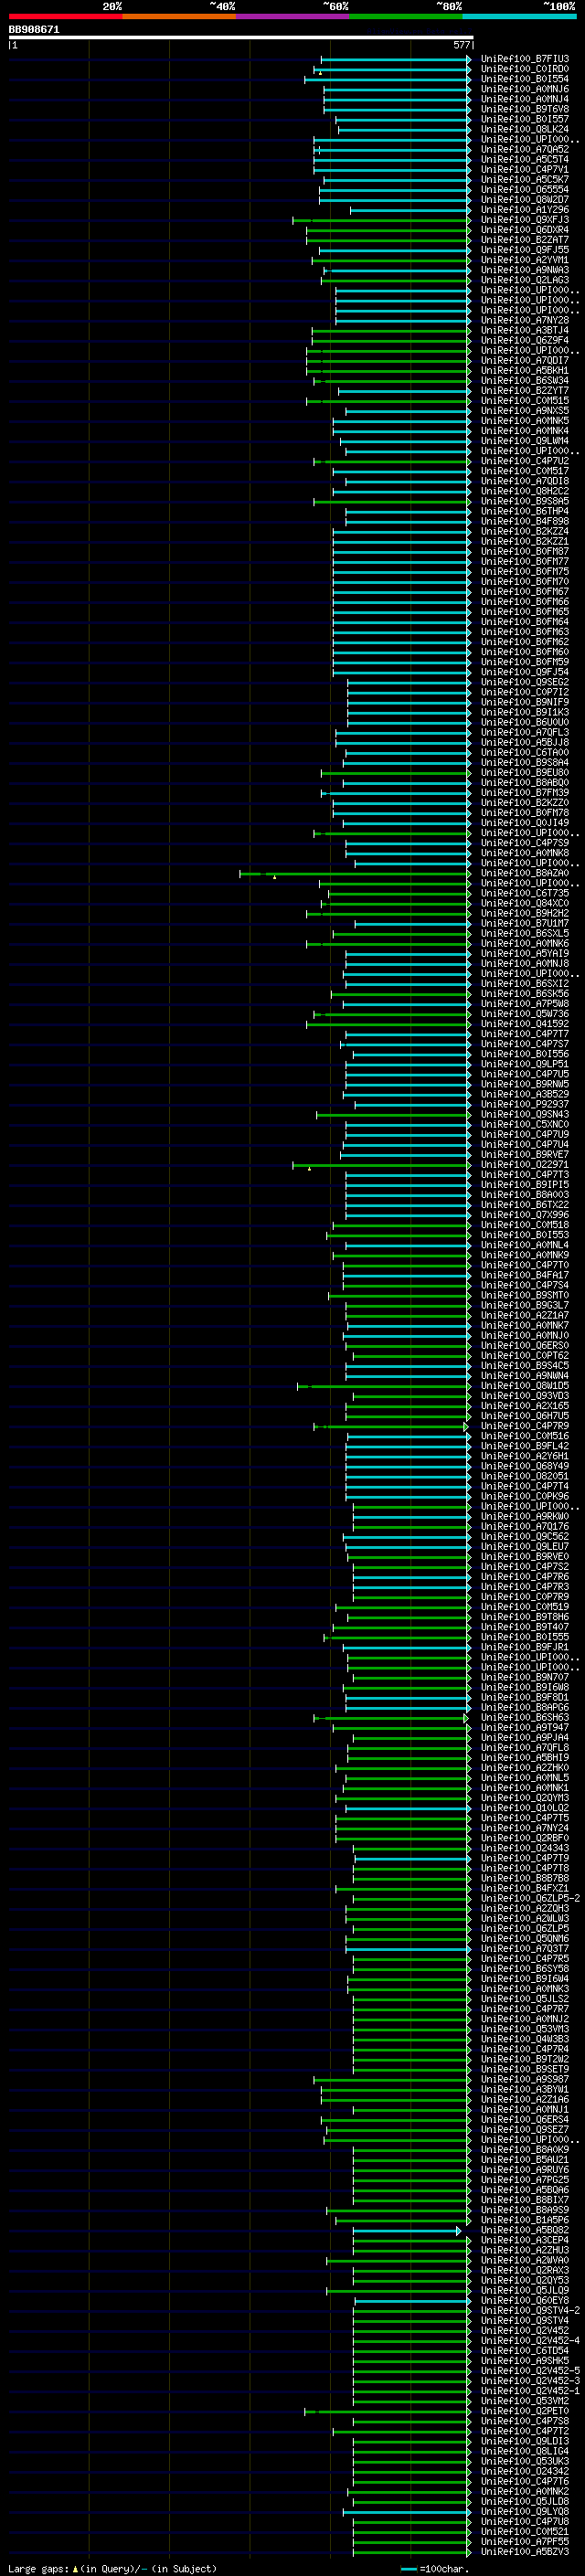Screen dimensions: 585x2576
Task: Click UniRef100_Q9XFJ3 entry
Action: pos(525,220)
